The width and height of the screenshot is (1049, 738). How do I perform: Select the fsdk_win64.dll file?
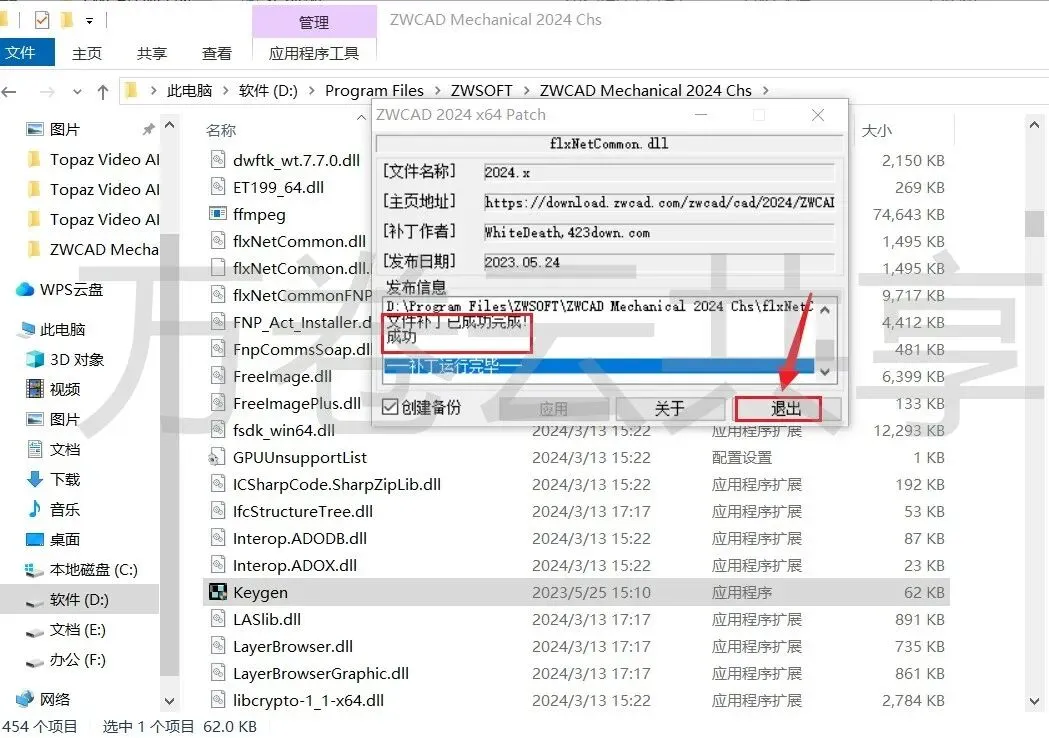tap(284, 430)
